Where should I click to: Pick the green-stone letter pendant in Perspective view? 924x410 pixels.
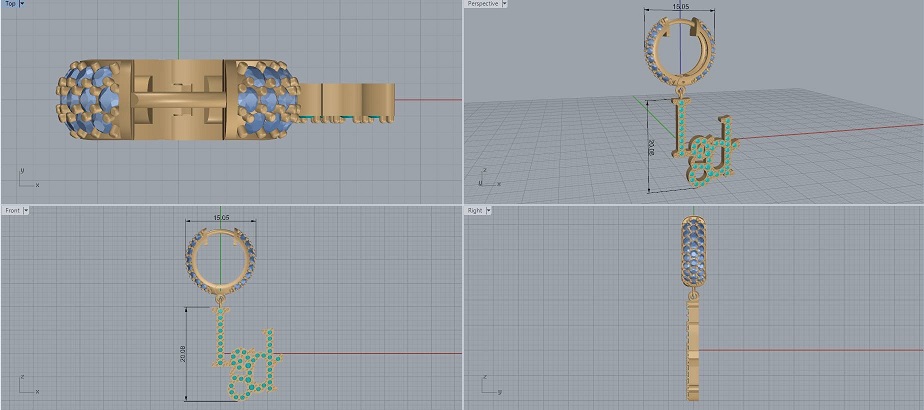[x=708, y=150]
